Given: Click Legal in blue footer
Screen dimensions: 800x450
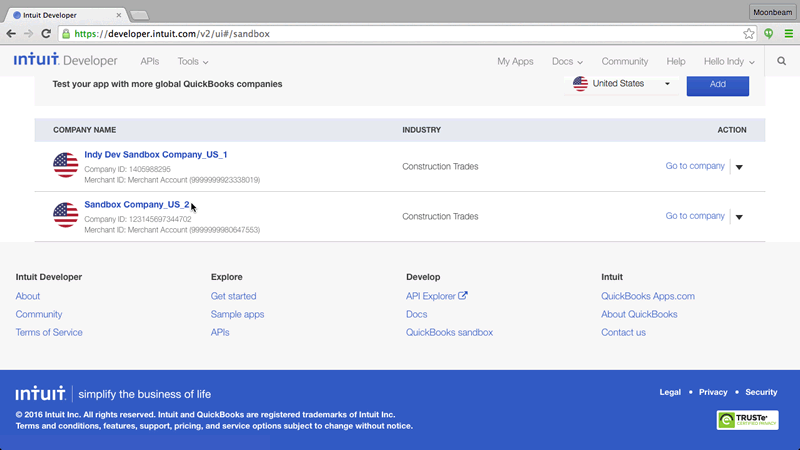Looking at the screenshot, I should coord(670,392).
